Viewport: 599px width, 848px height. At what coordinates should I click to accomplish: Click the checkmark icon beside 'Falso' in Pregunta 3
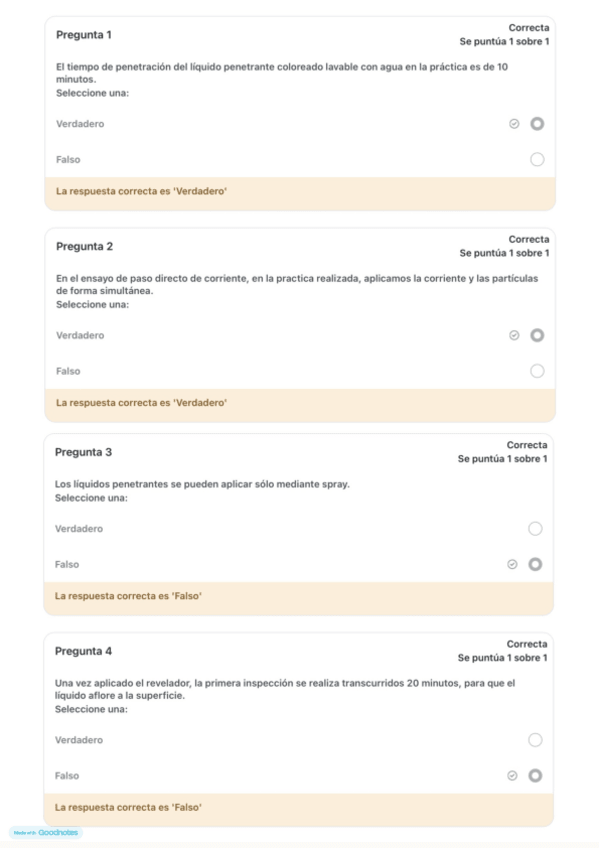point(510,564)
